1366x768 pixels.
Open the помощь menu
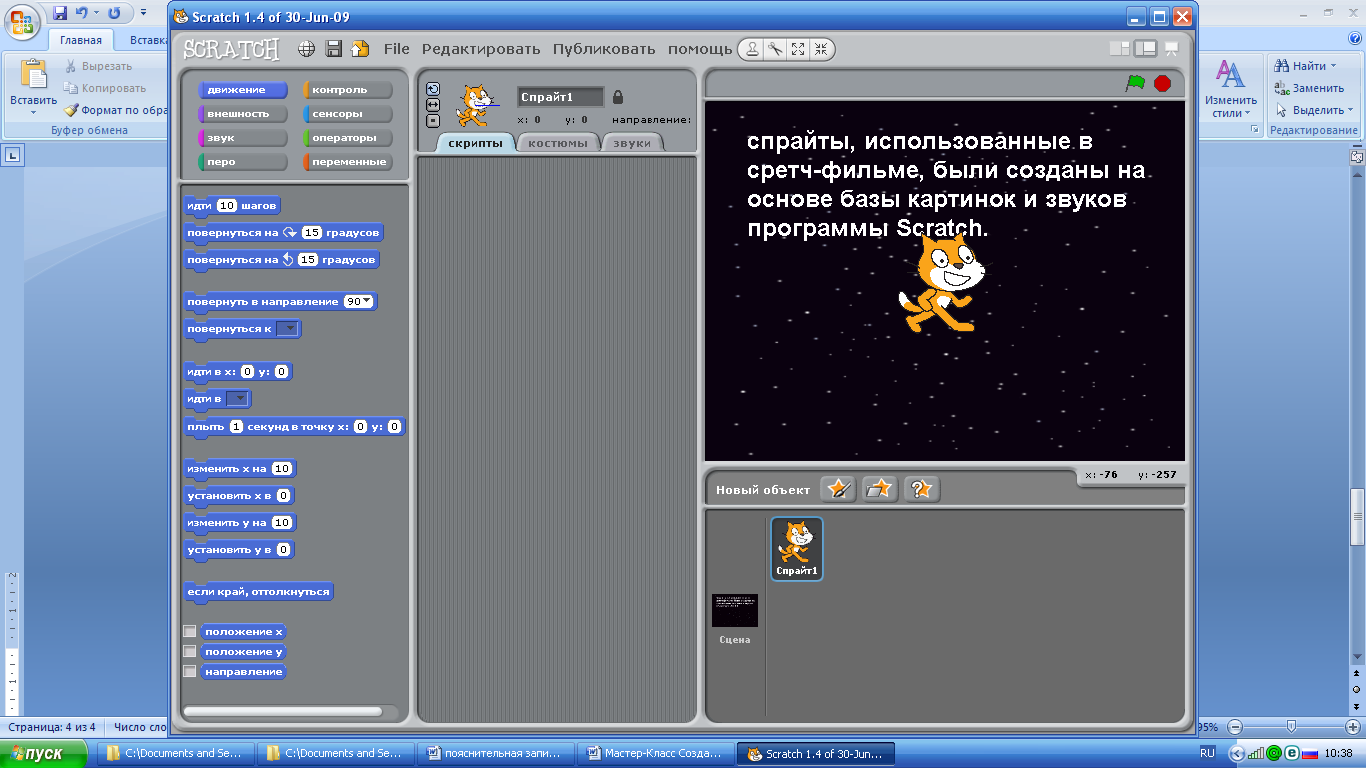[700, 49]
